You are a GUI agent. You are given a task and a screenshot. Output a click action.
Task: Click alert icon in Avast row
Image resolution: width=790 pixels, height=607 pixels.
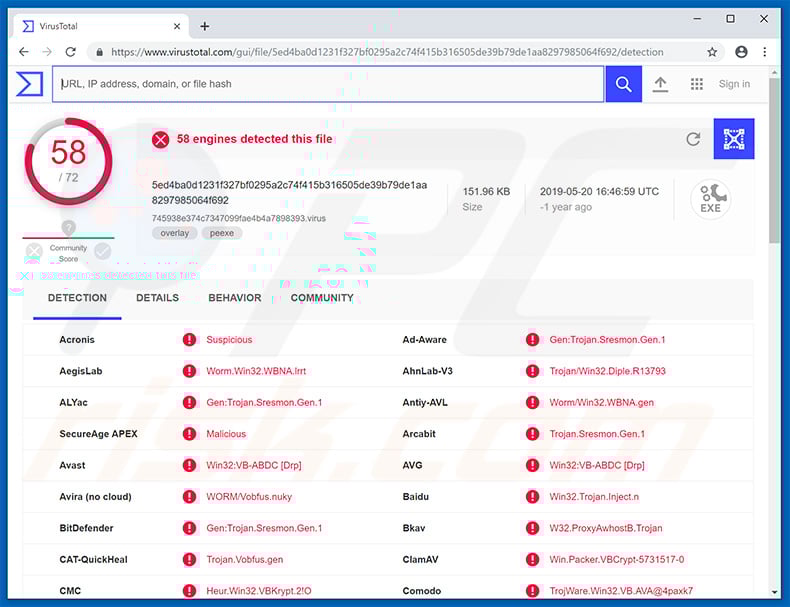(x=189, y=465)
